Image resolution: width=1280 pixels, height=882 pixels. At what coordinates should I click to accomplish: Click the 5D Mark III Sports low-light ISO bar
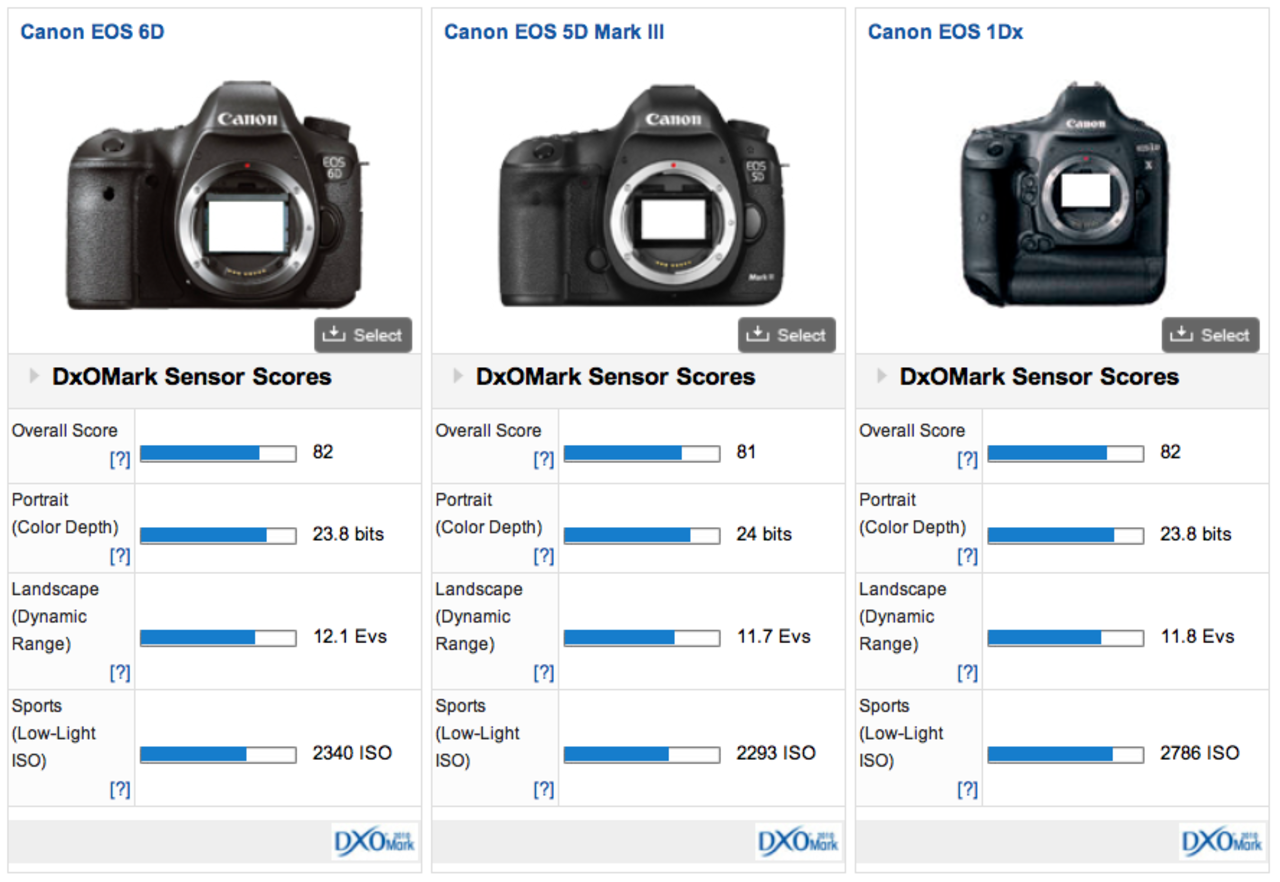[x=642, y=754]
